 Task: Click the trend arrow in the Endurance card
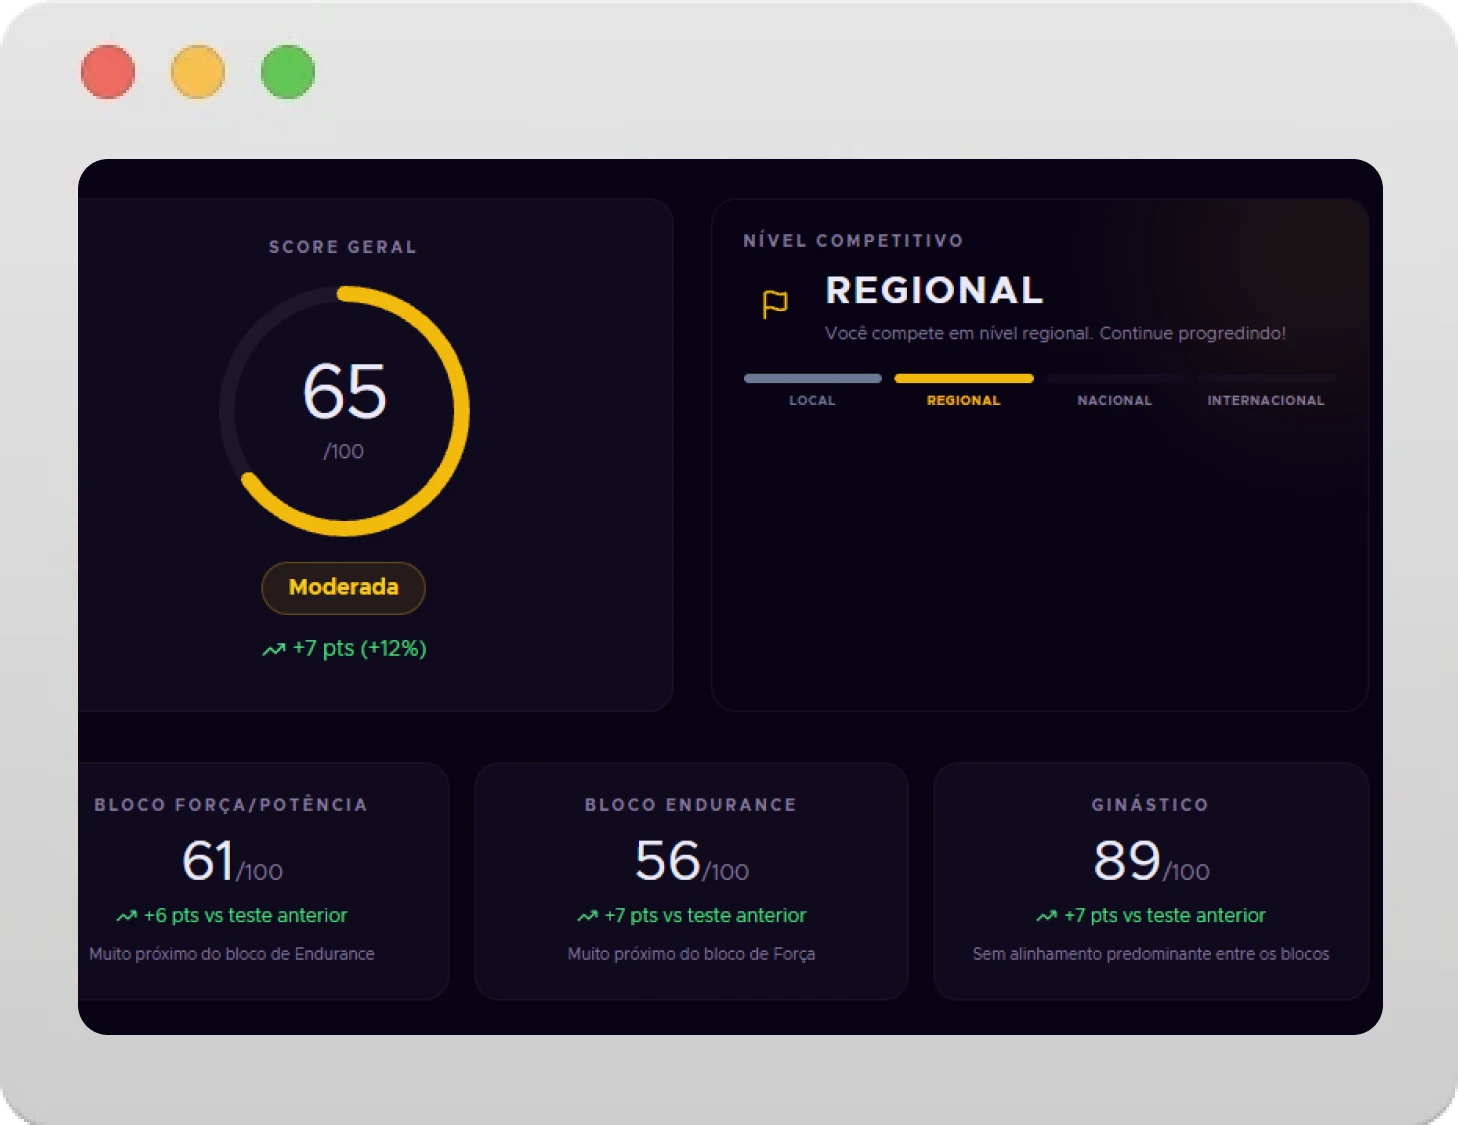pos(587,916)
